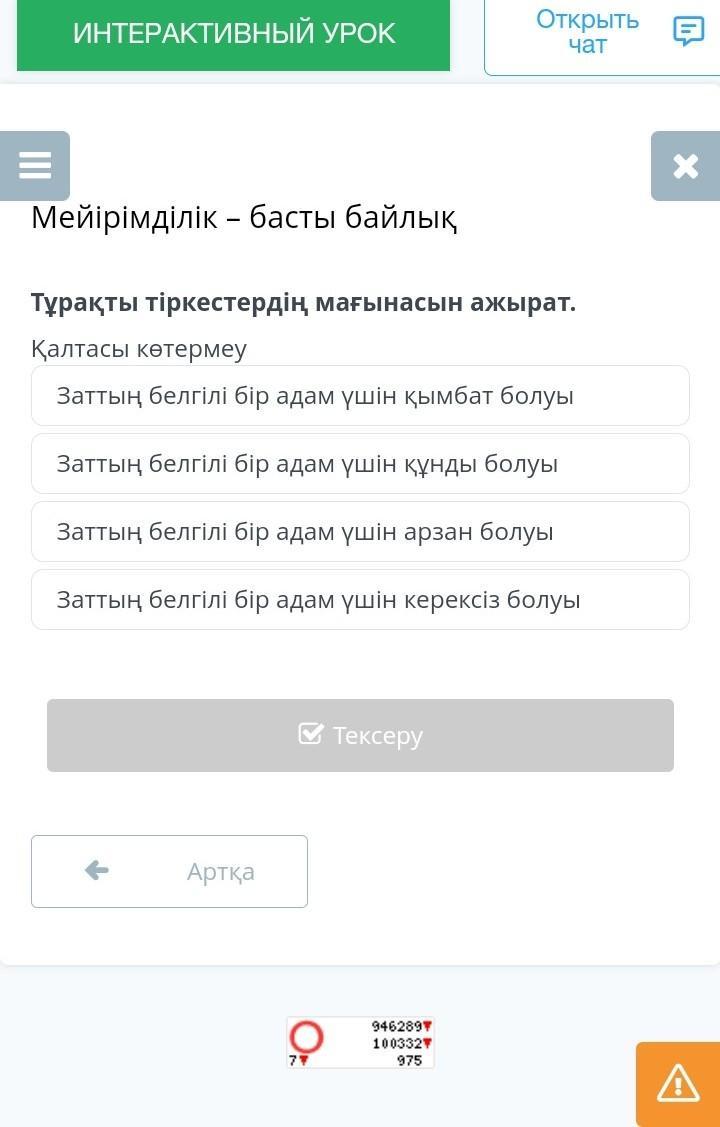This screenshot has width=720, height=1127.
Task: Open the hamburger menu
Action: pyautogui.click(x=34, y=166)
